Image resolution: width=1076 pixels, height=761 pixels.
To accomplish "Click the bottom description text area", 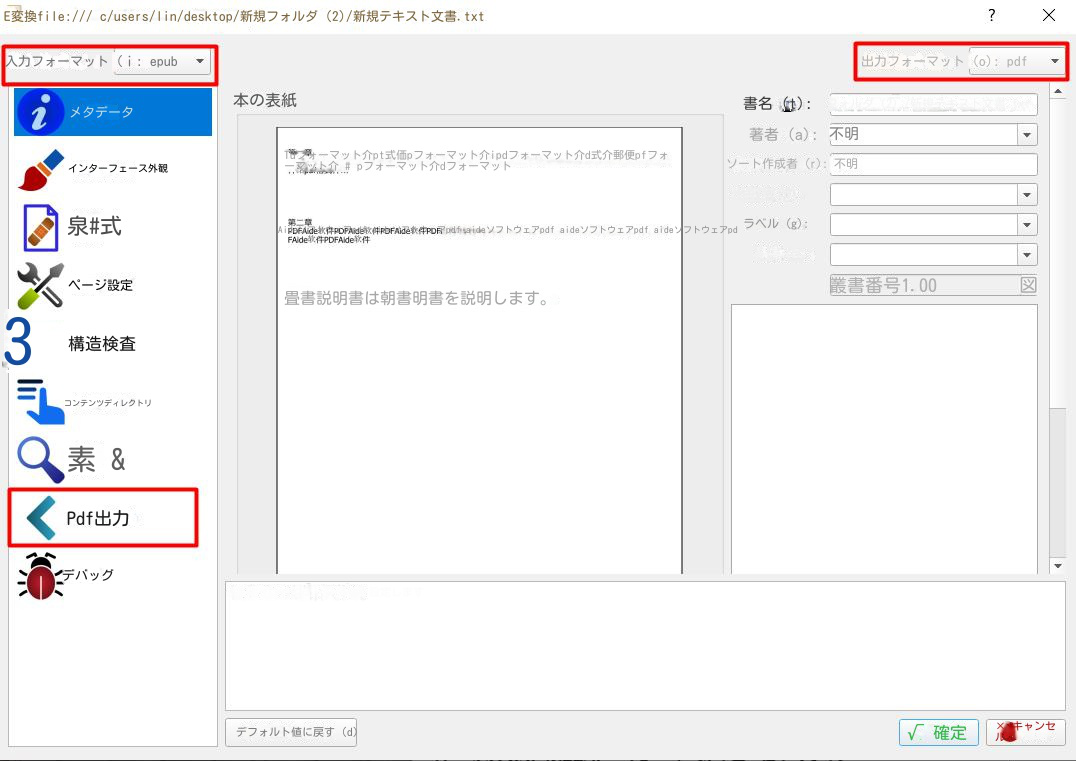I will coord(645,646).
